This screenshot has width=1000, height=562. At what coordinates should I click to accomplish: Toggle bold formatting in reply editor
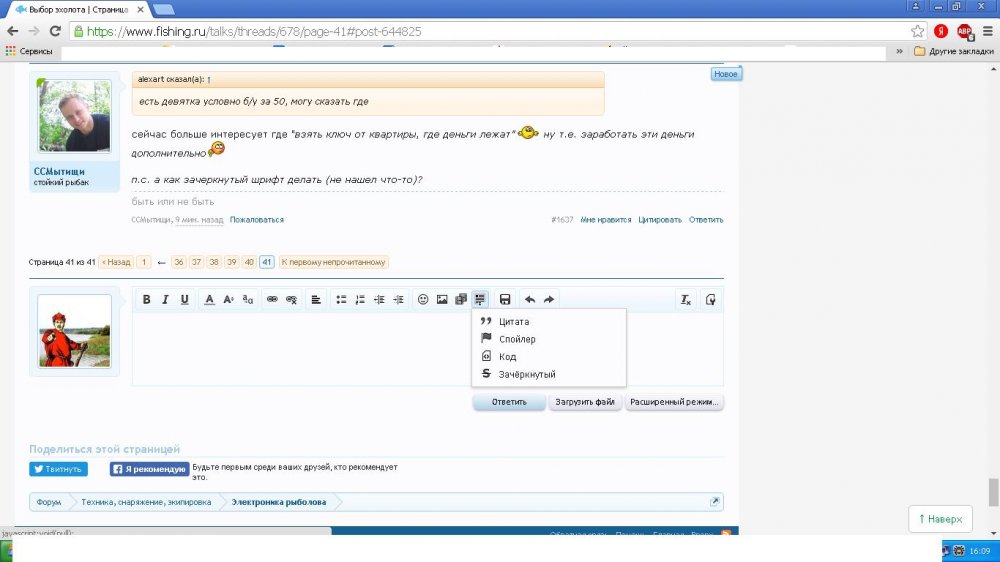pos(146,299)
